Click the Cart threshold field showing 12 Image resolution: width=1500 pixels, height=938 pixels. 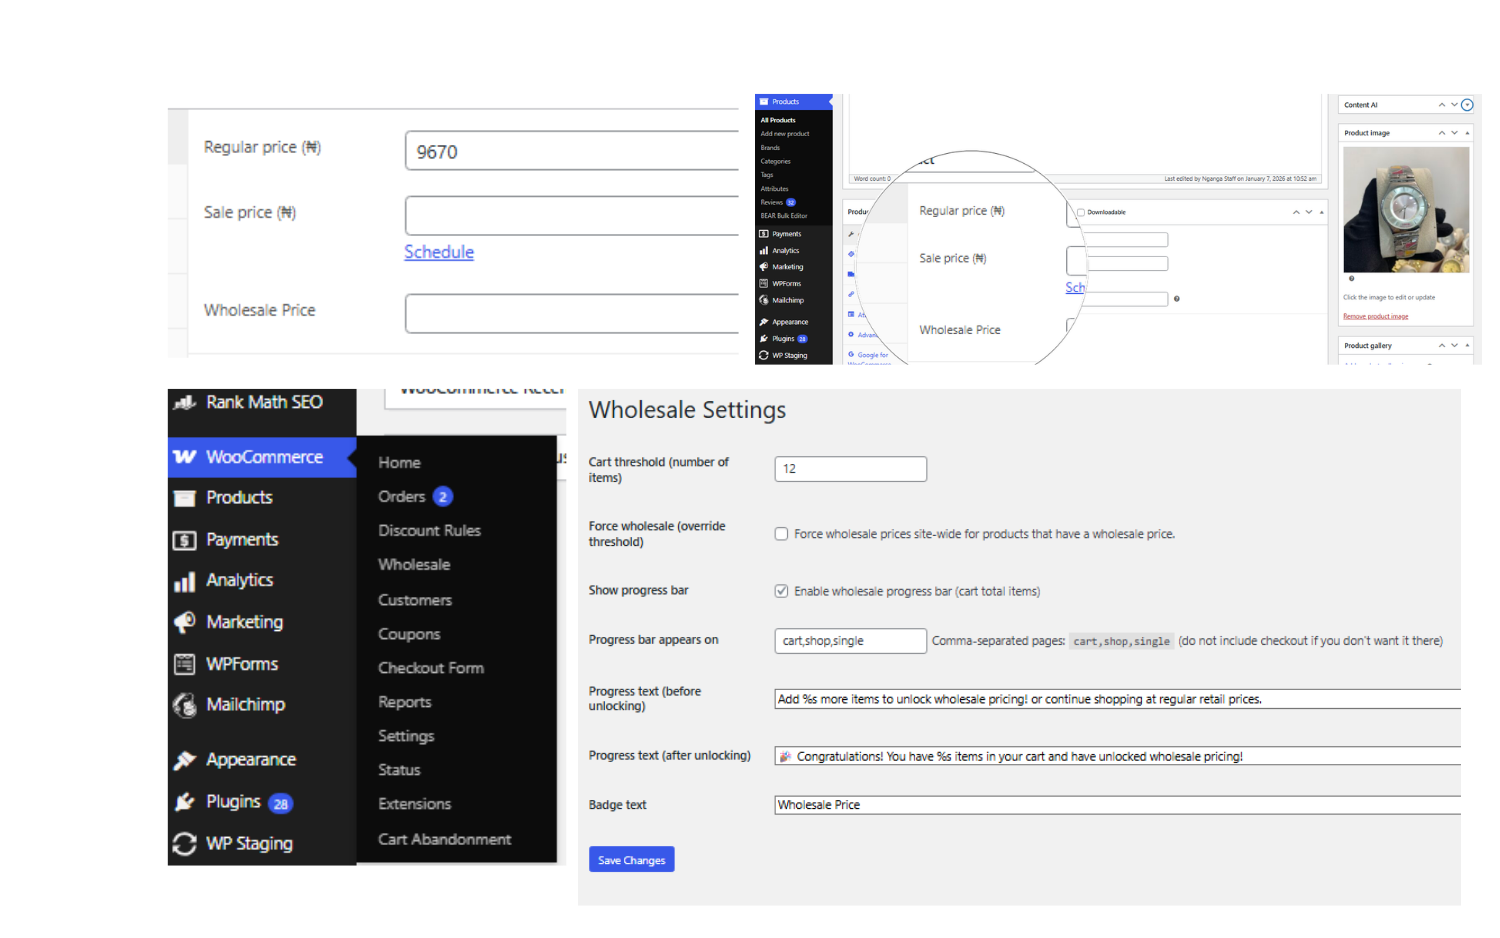point(851,469)
